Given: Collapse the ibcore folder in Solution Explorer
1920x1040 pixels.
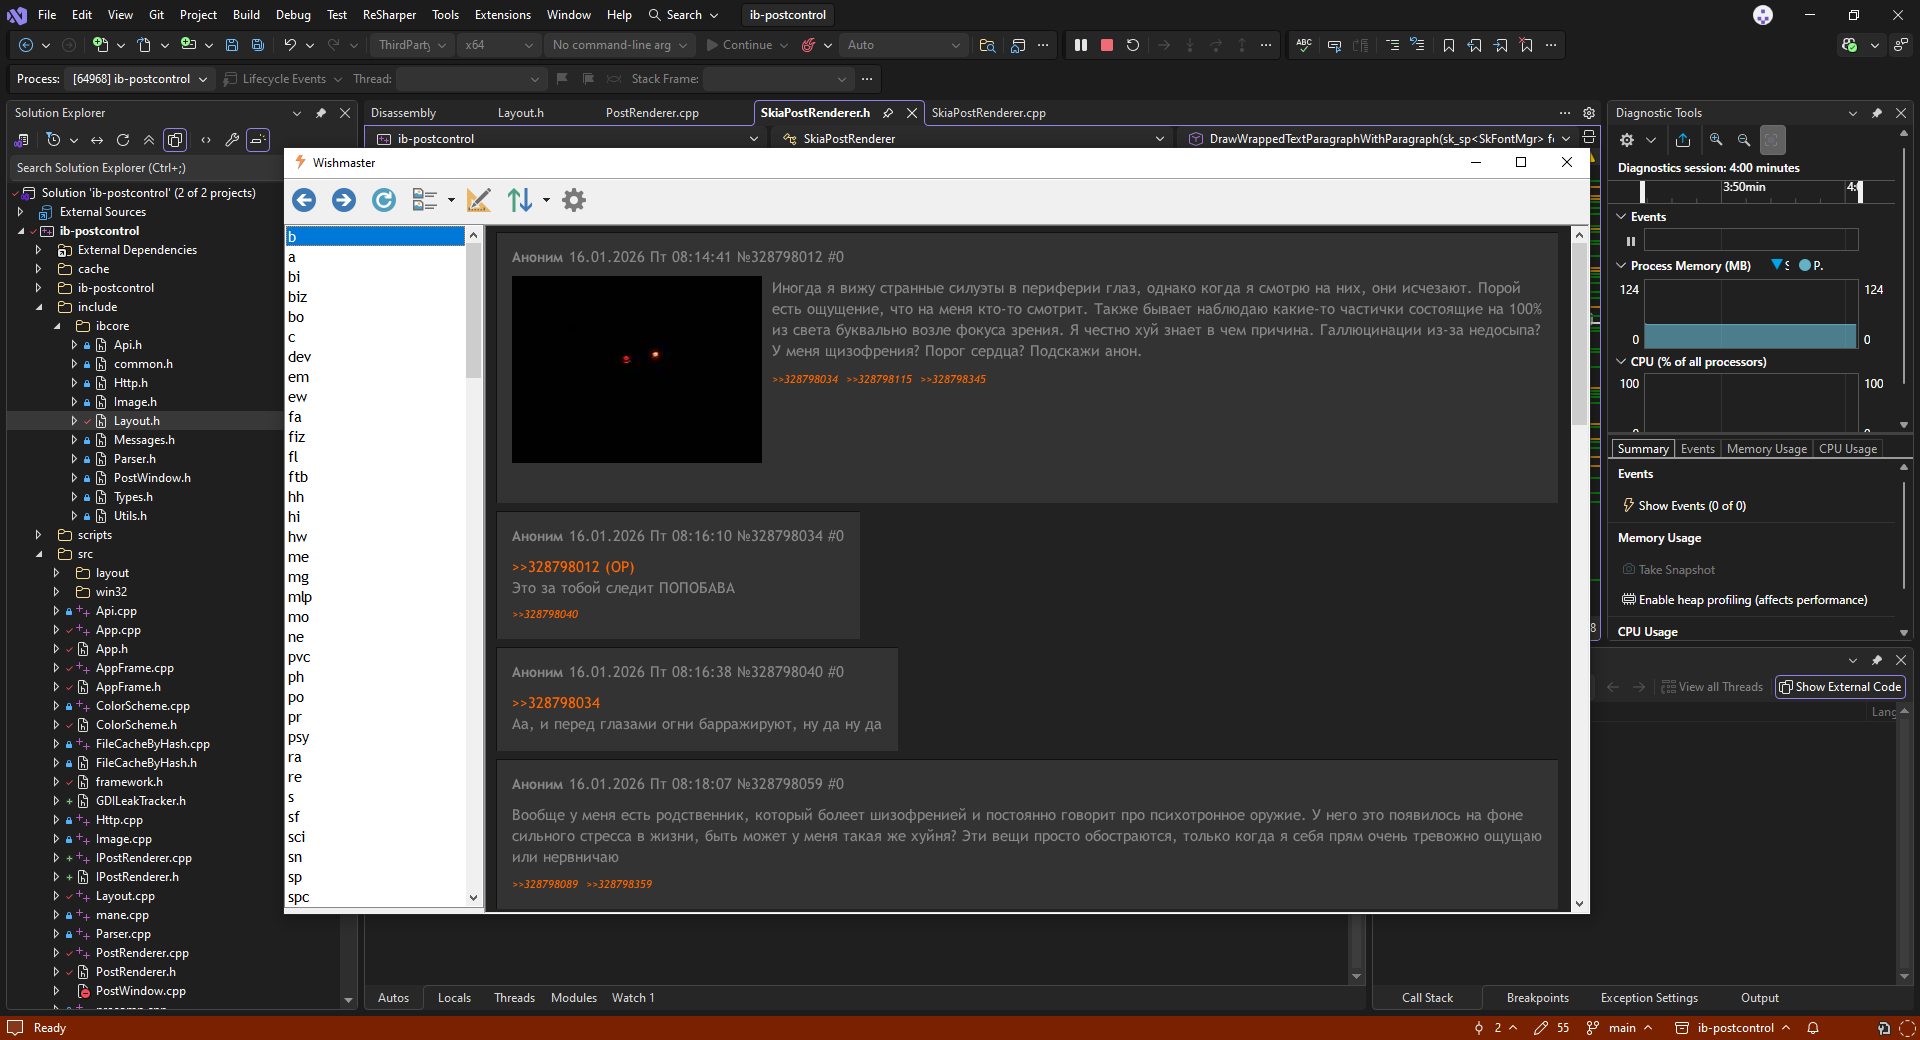Looking at the screenshot, I should point(57,326).
